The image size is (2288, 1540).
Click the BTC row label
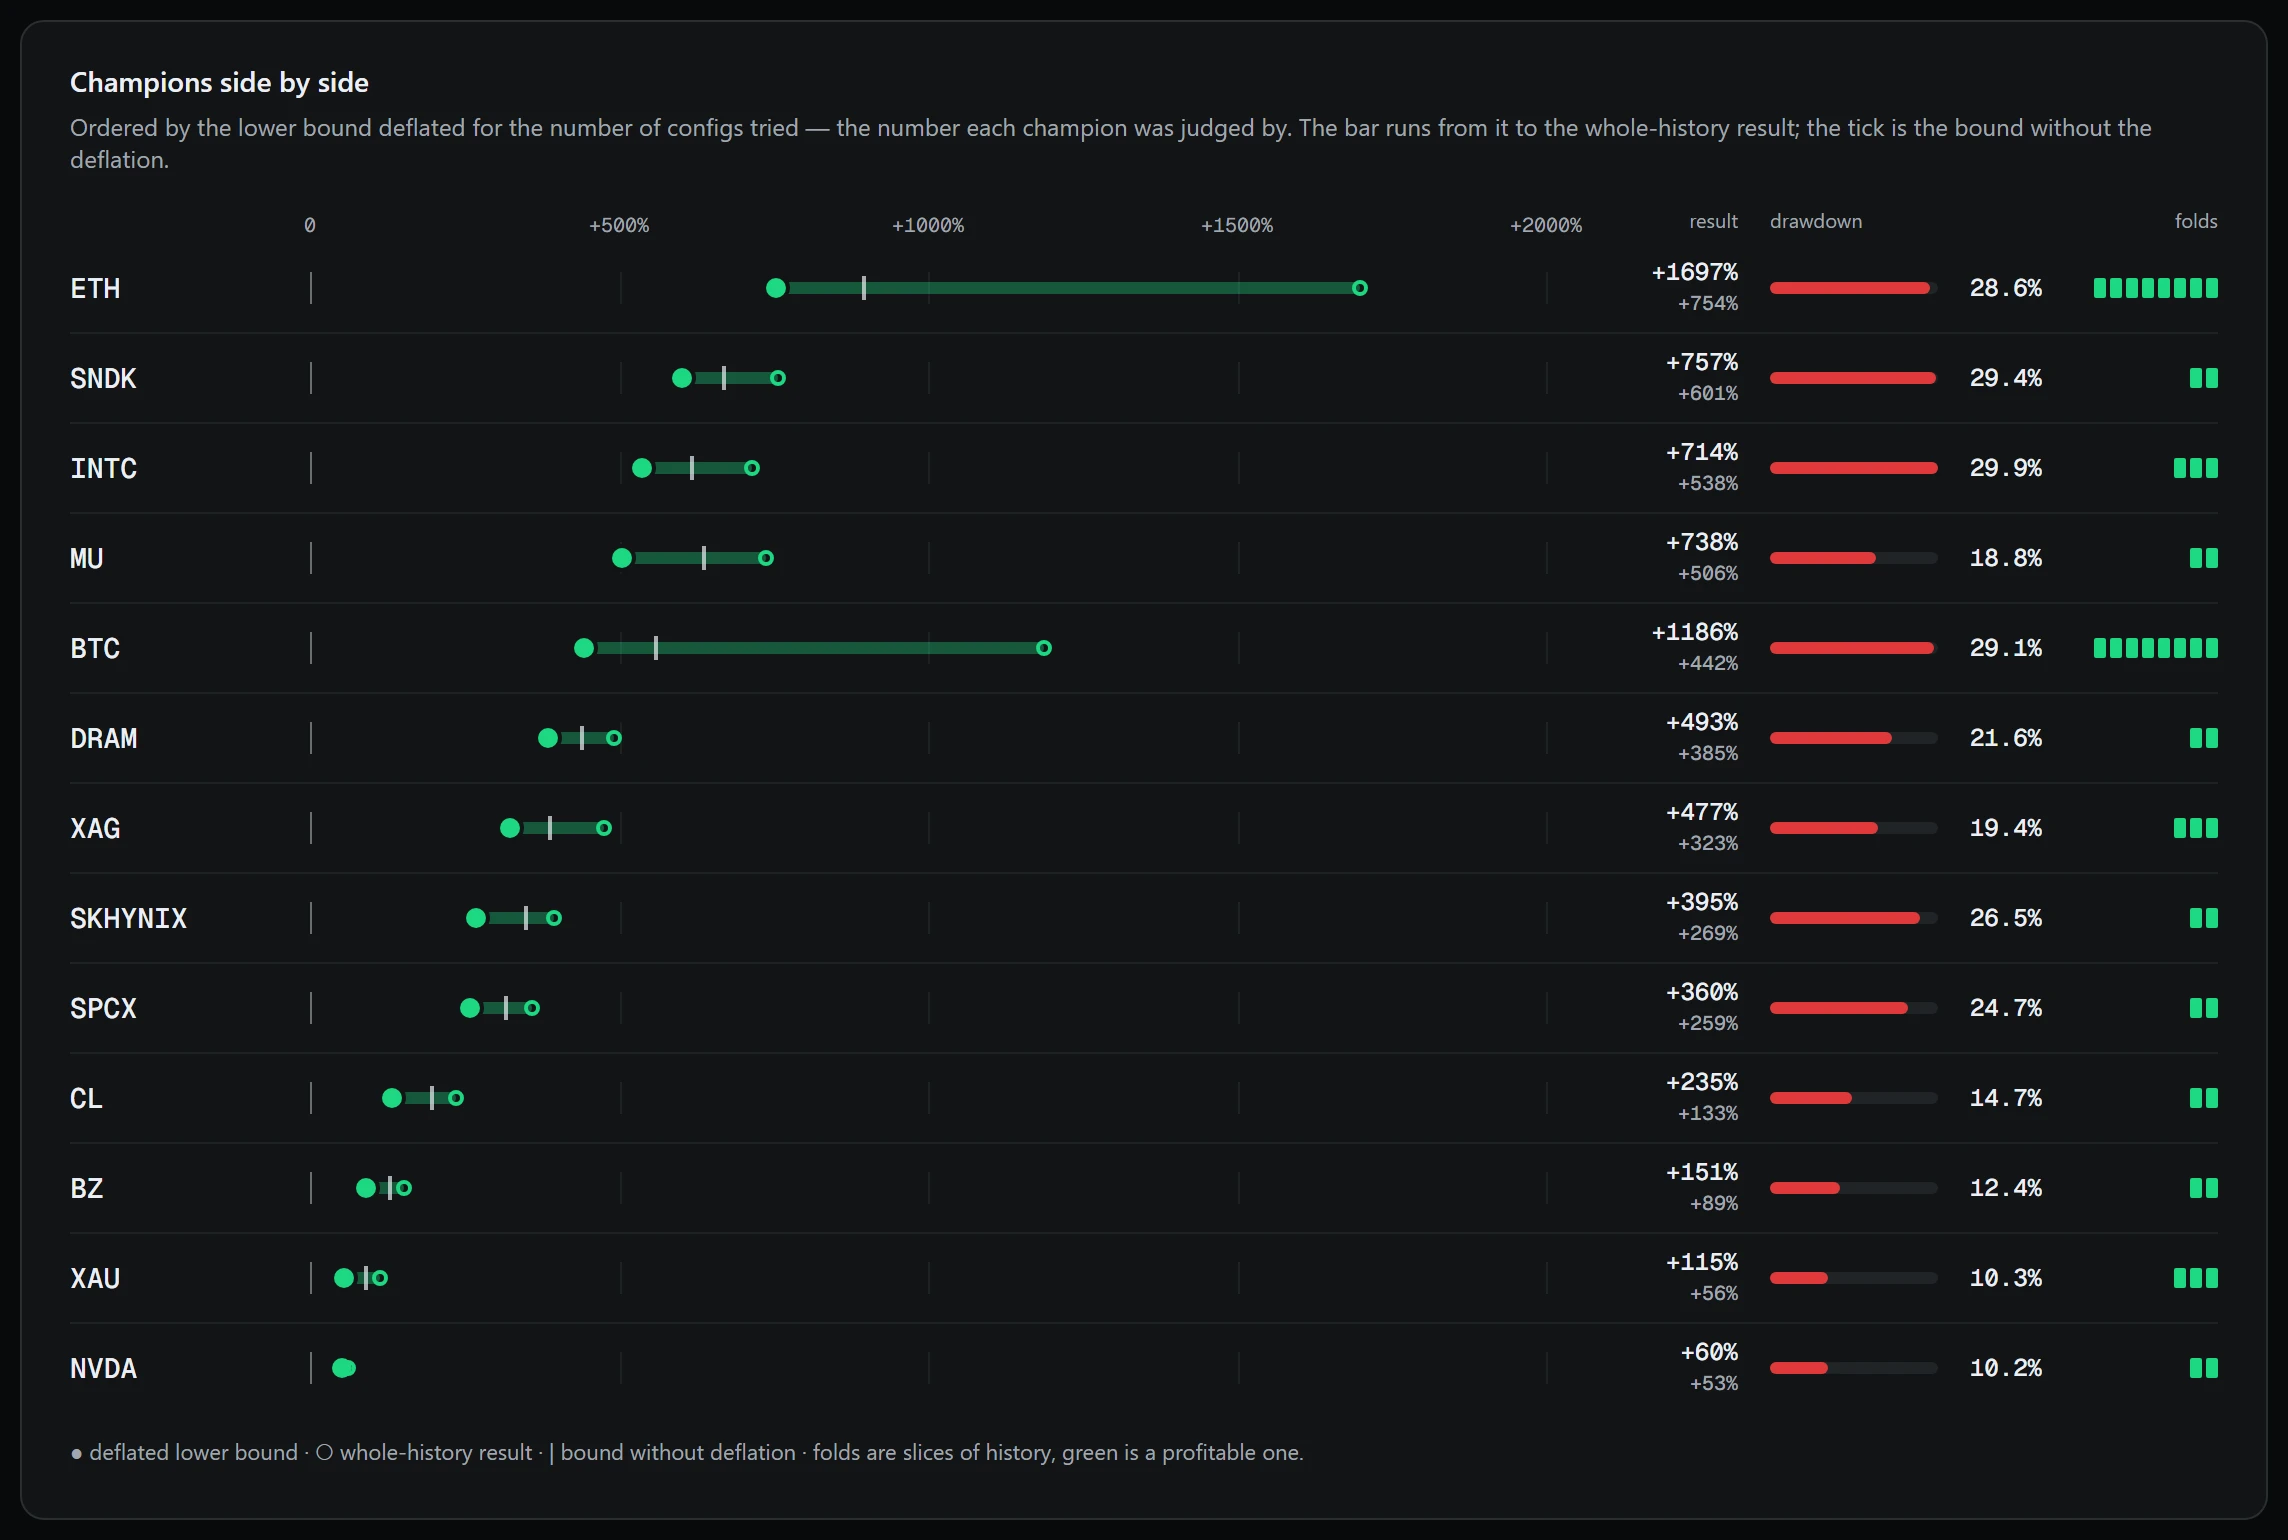tap(95, 649)
